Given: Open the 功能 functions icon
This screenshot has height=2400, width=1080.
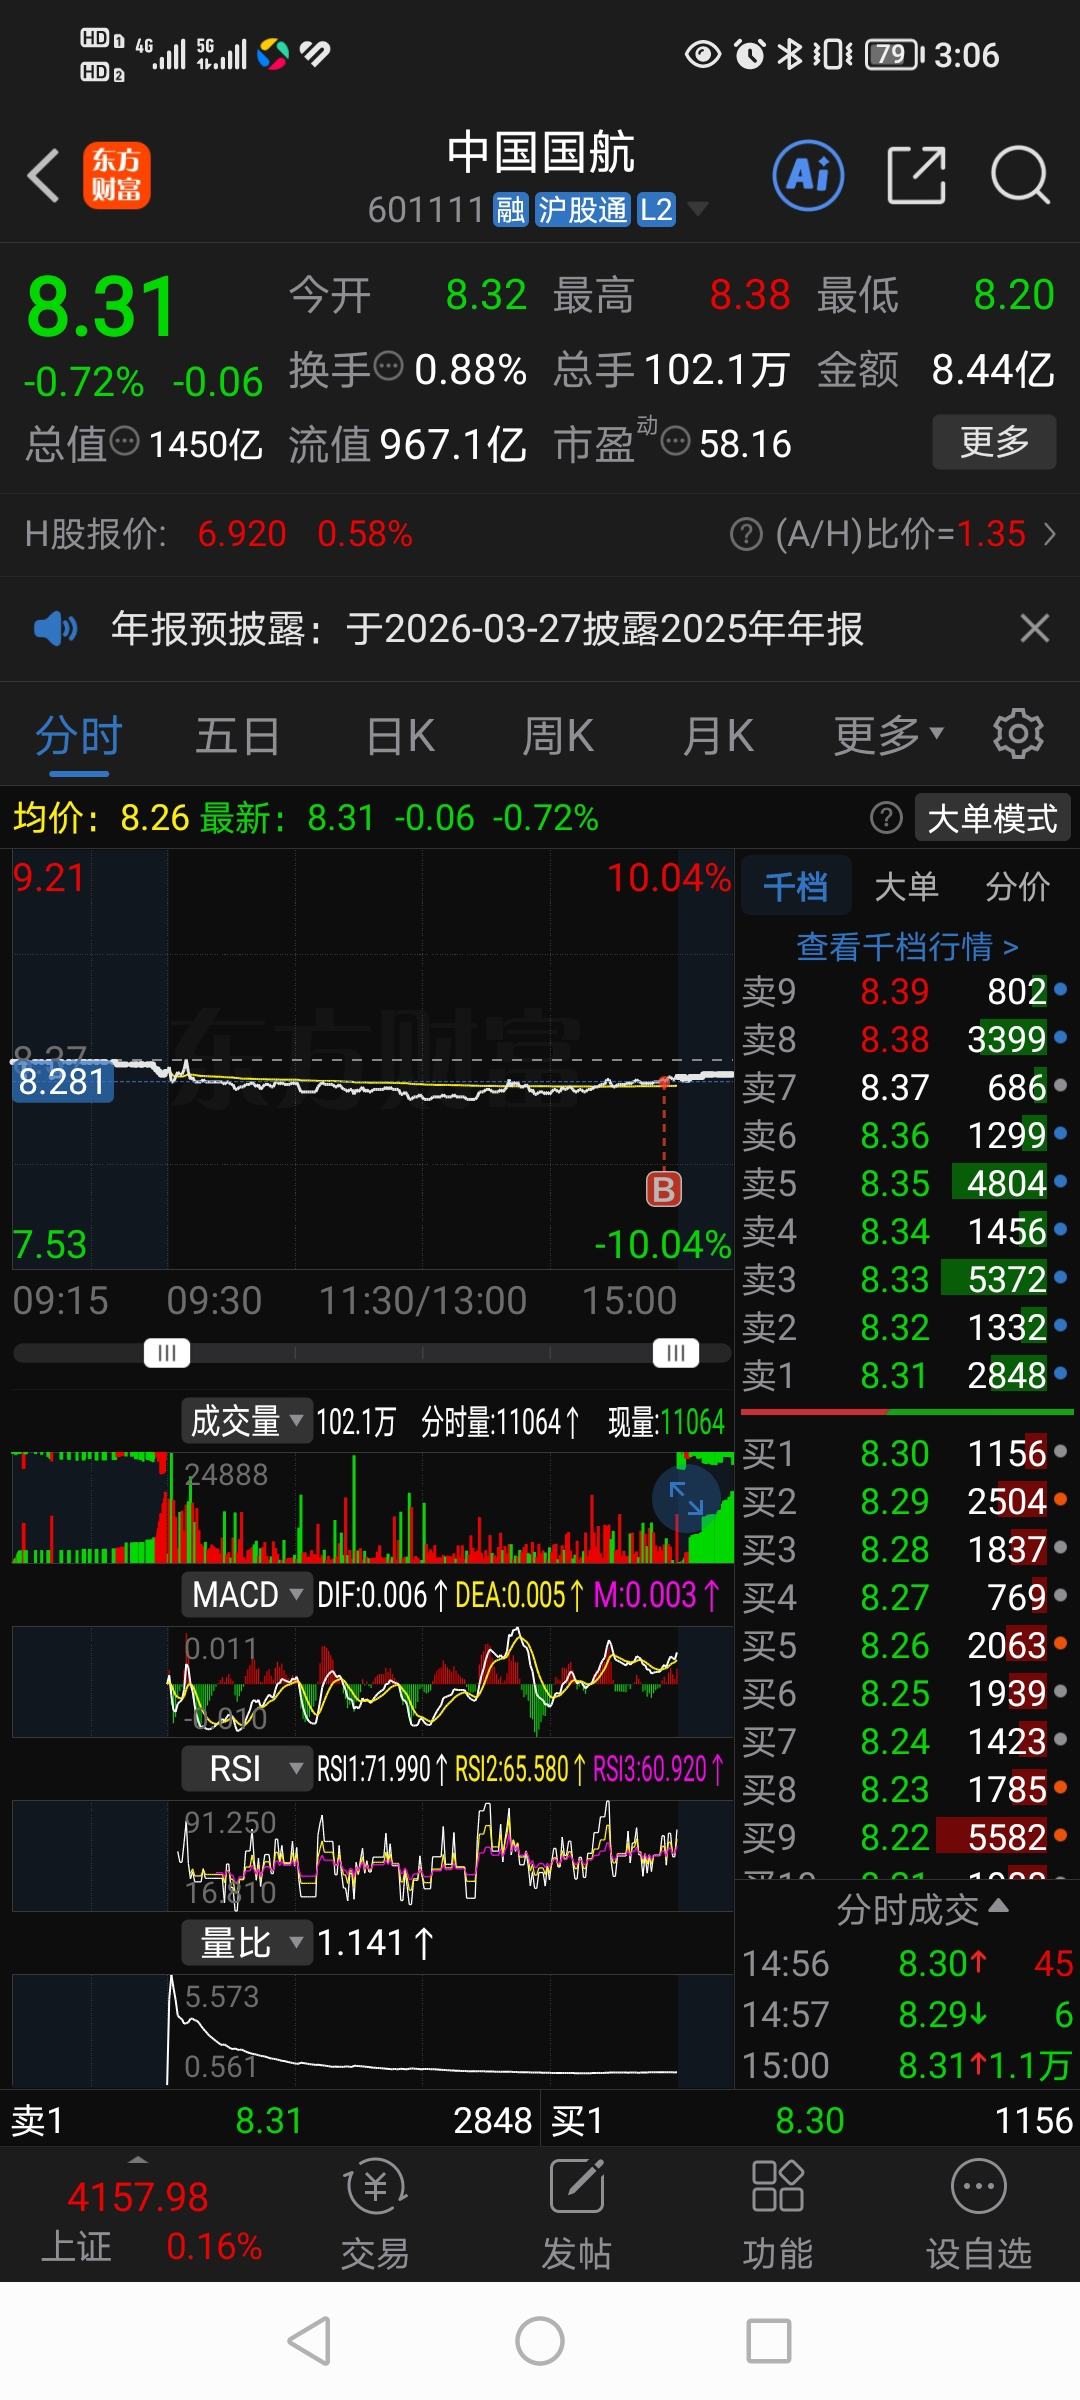Looking at the screenshot, I should (x=777, y=2214).
